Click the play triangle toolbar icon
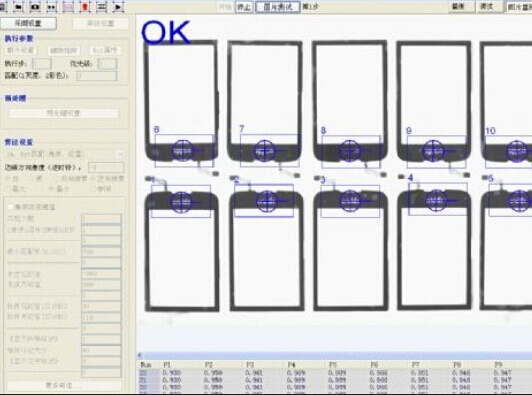532x395 pixels. (x=118, y=6)
